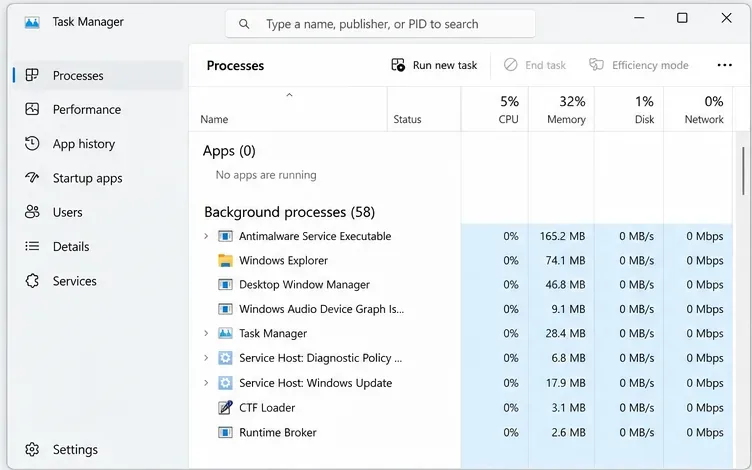This screenshot has width=752, height=470.
Task: Click the Efficiency mode button label
Action: [650, 65]
